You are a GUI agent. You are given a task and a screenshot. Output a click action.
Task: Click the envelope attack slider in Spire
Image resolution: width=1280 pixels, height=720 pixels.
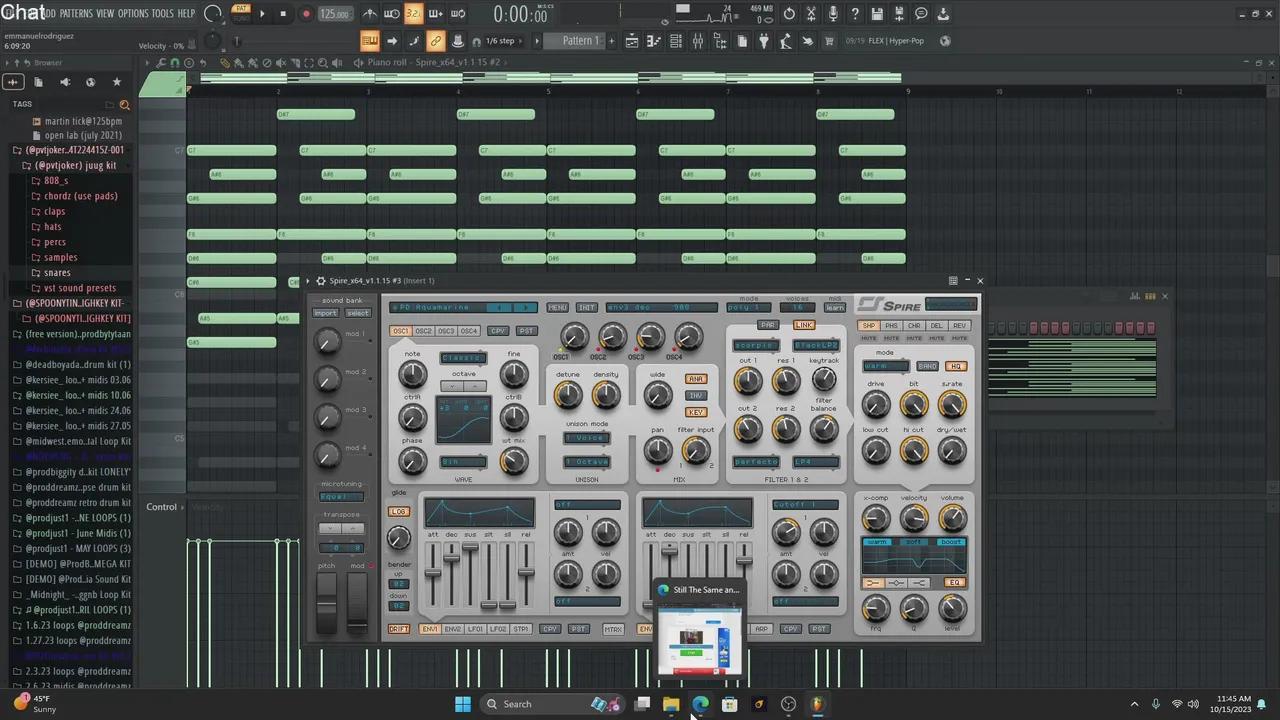pyautogui.click(x=432, y=573)
